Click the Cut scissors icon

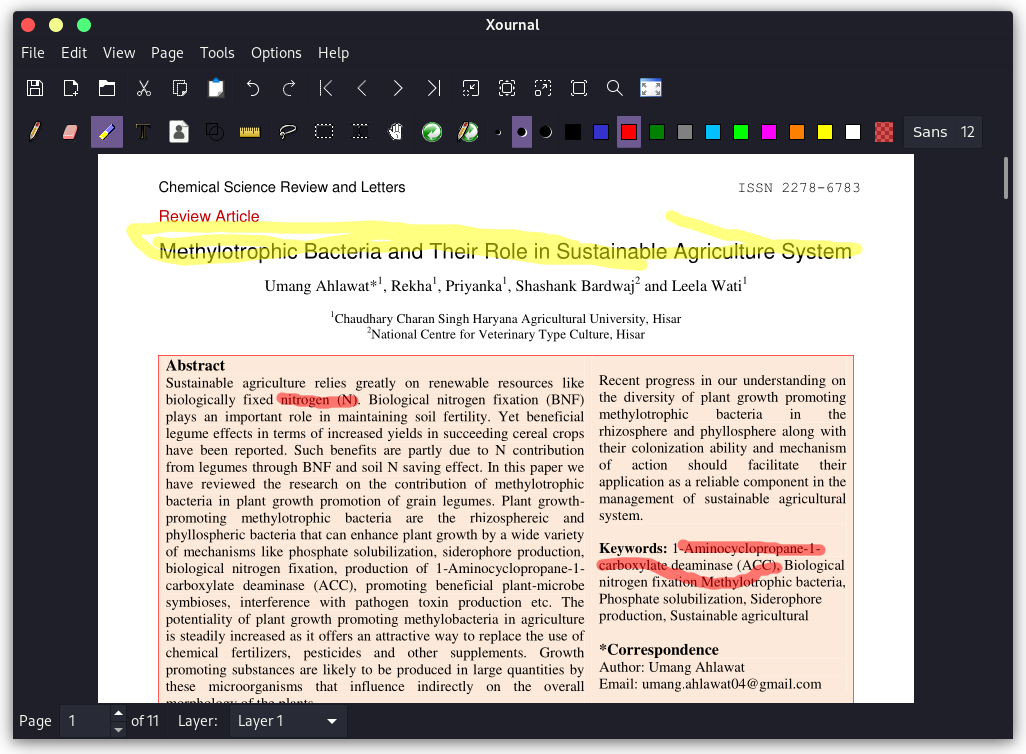click(x=144, y=88)
